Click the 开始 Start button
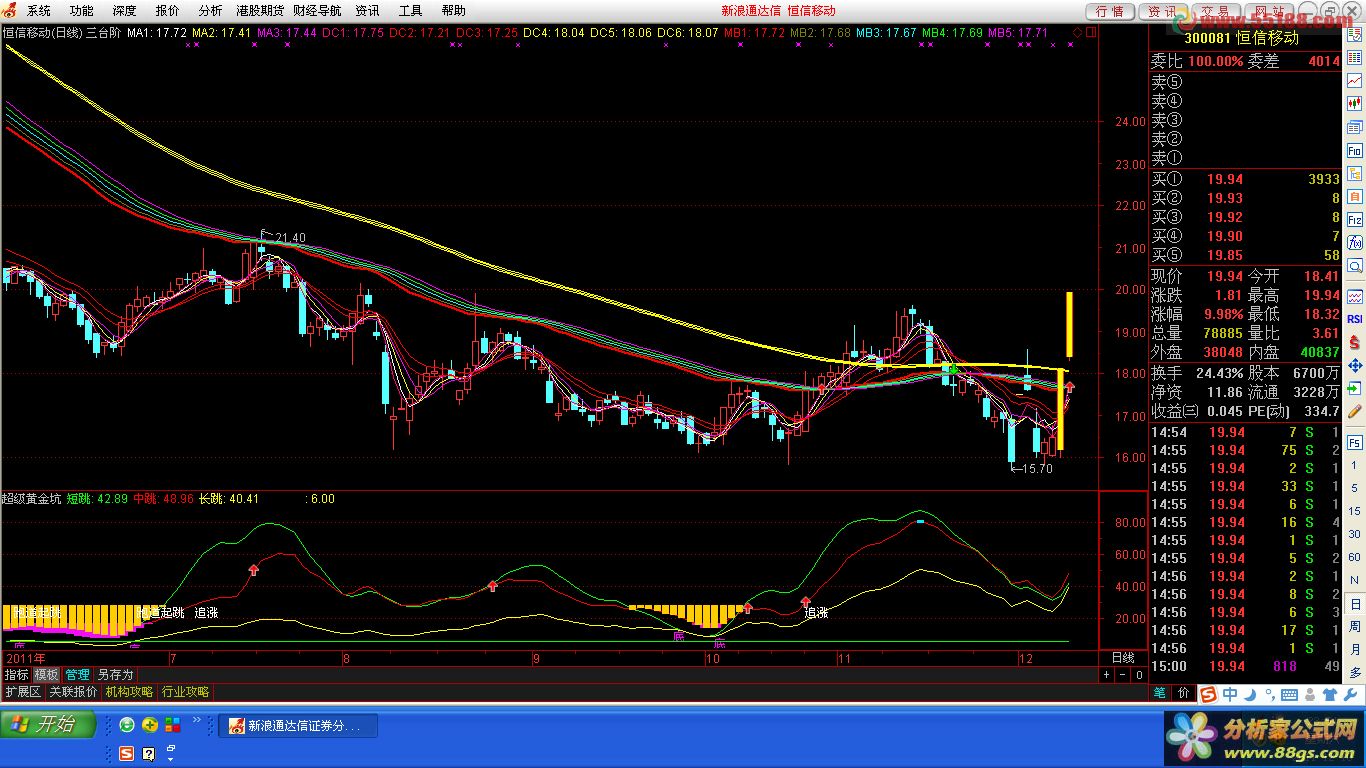 point(48,725)
